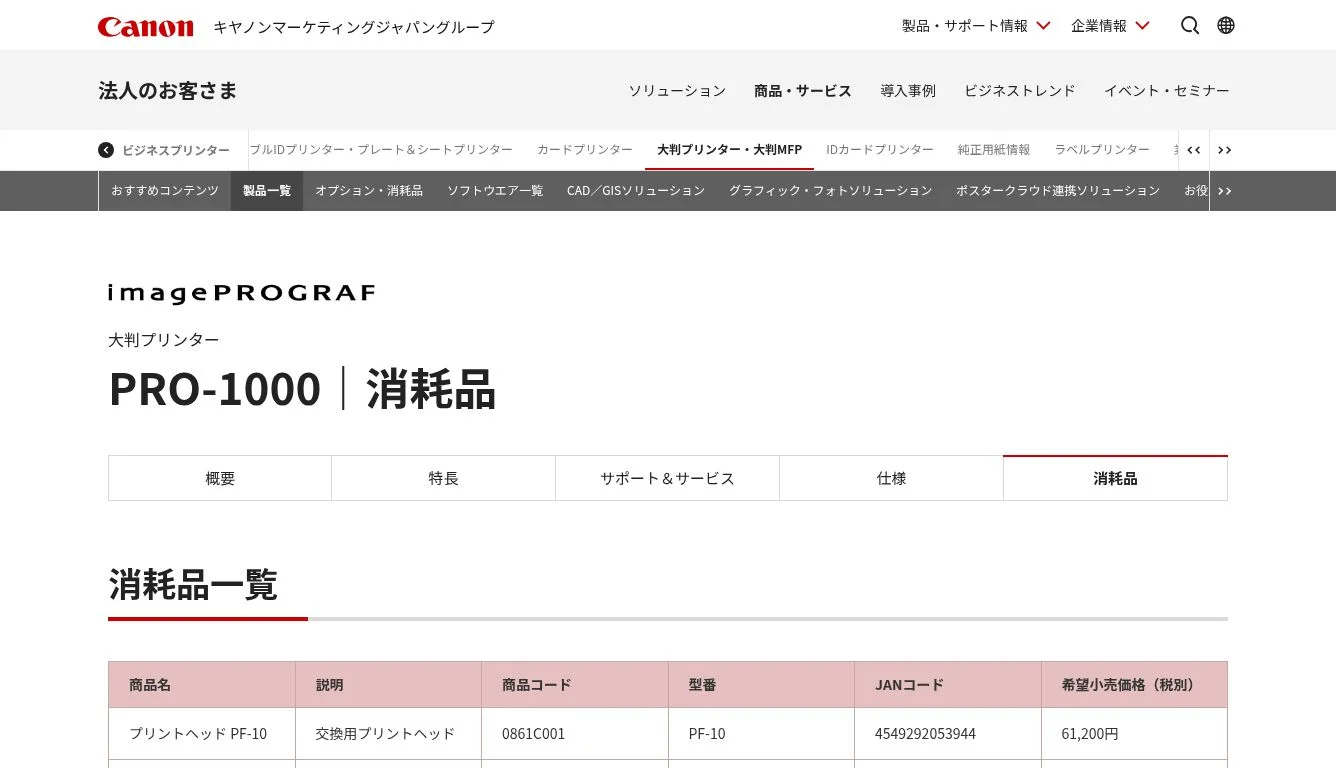Screen dimensions: 1336x768
Task: Open おすすめコンテンツ in the dark submenu
Action: click(165, 191)
